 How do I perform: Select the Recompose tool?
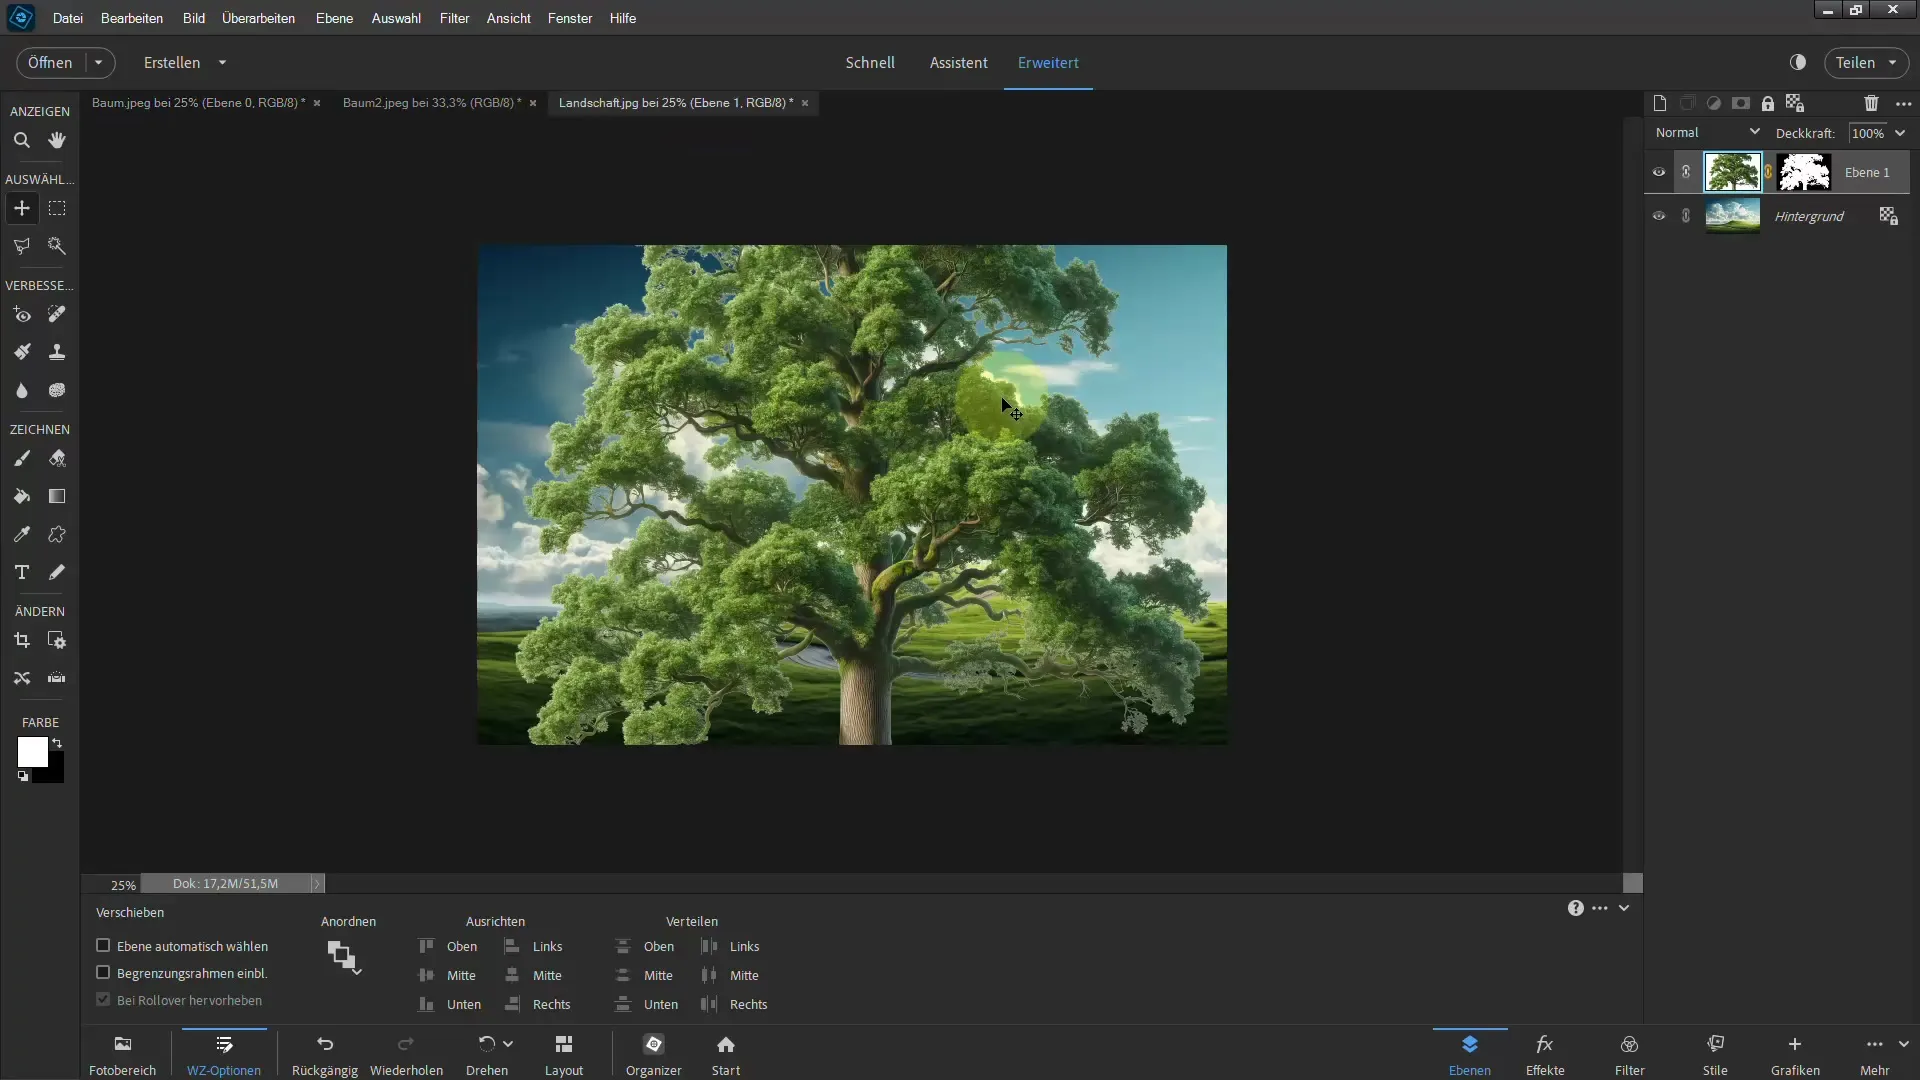(57, 640)
